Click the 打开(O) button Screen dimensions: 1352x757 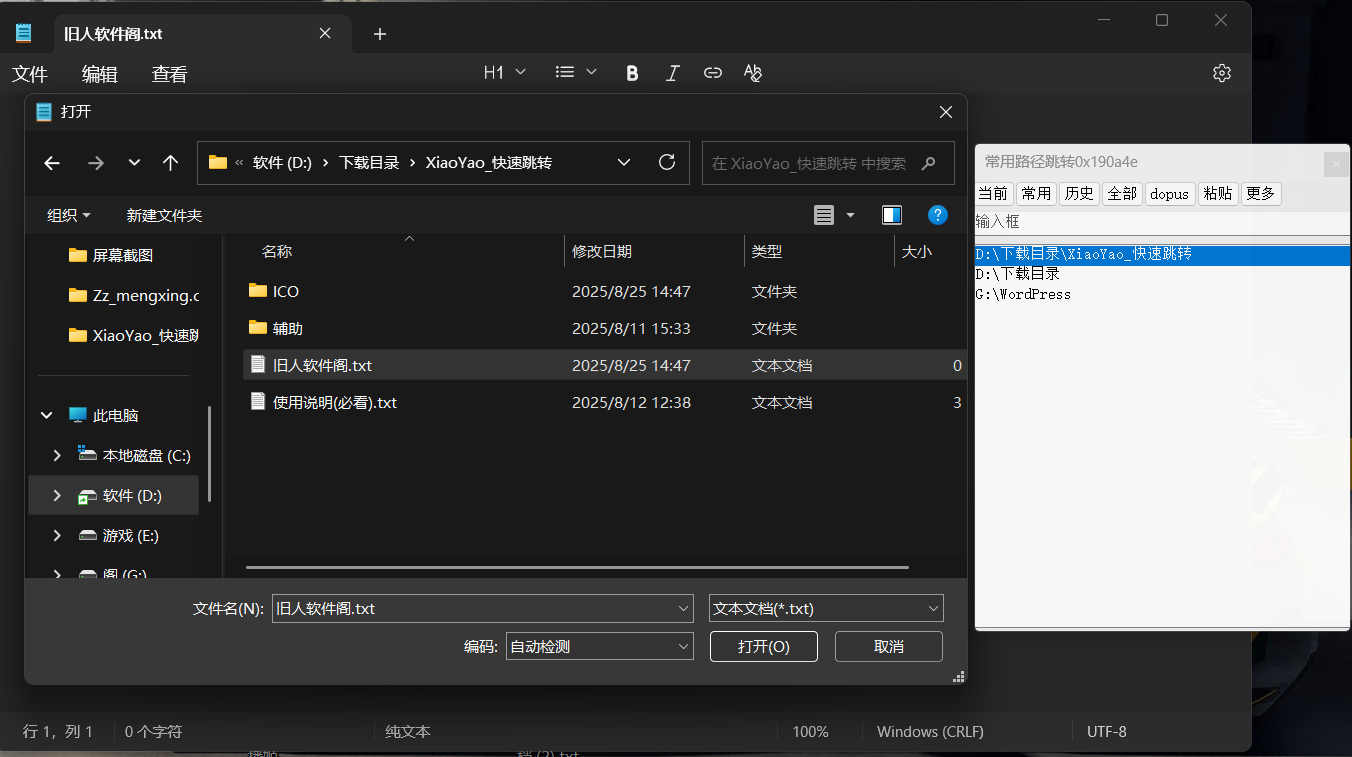[764, 646]
